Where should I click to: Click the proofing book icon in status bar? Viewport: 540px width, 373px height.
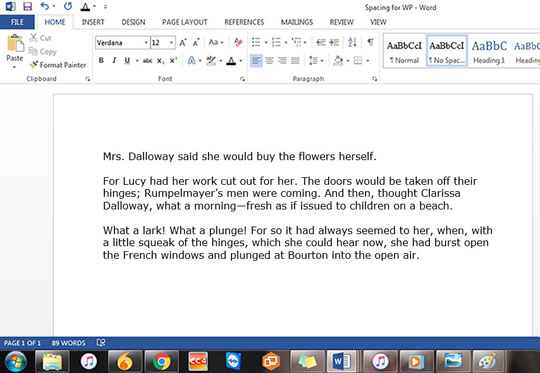pos(101,343)
